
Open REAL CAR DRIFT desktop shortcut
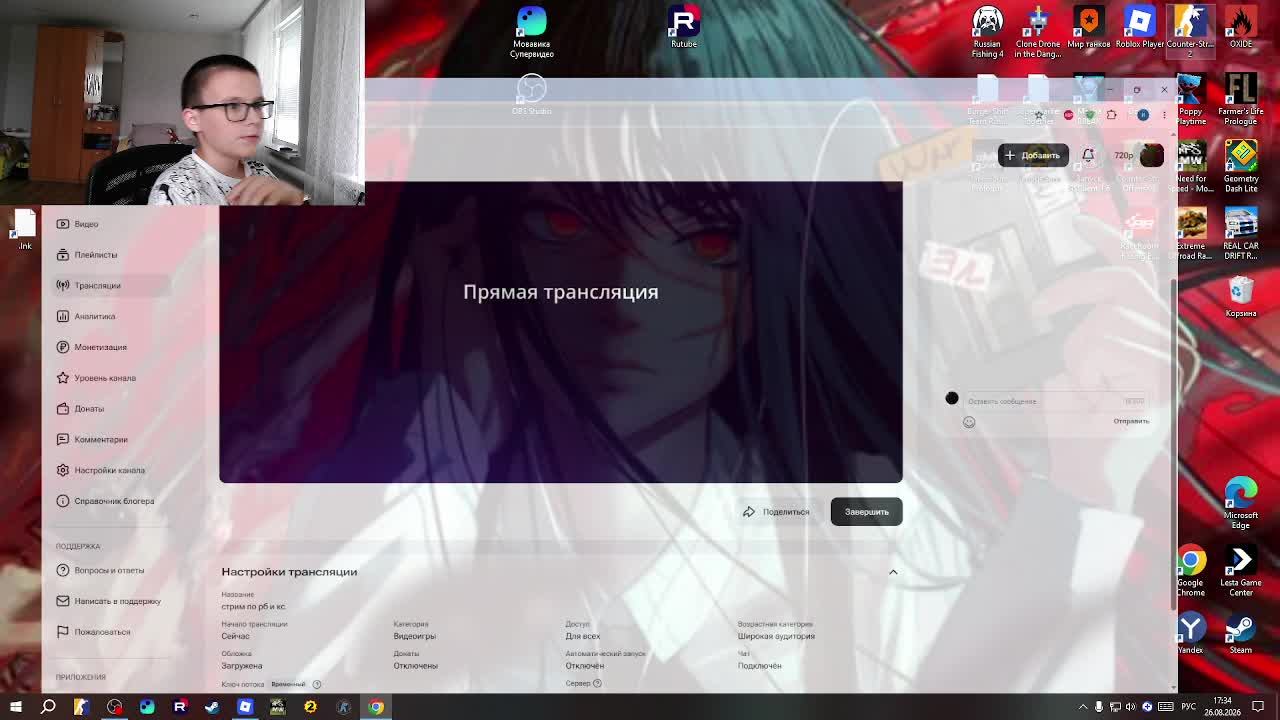pos(1241,234)
